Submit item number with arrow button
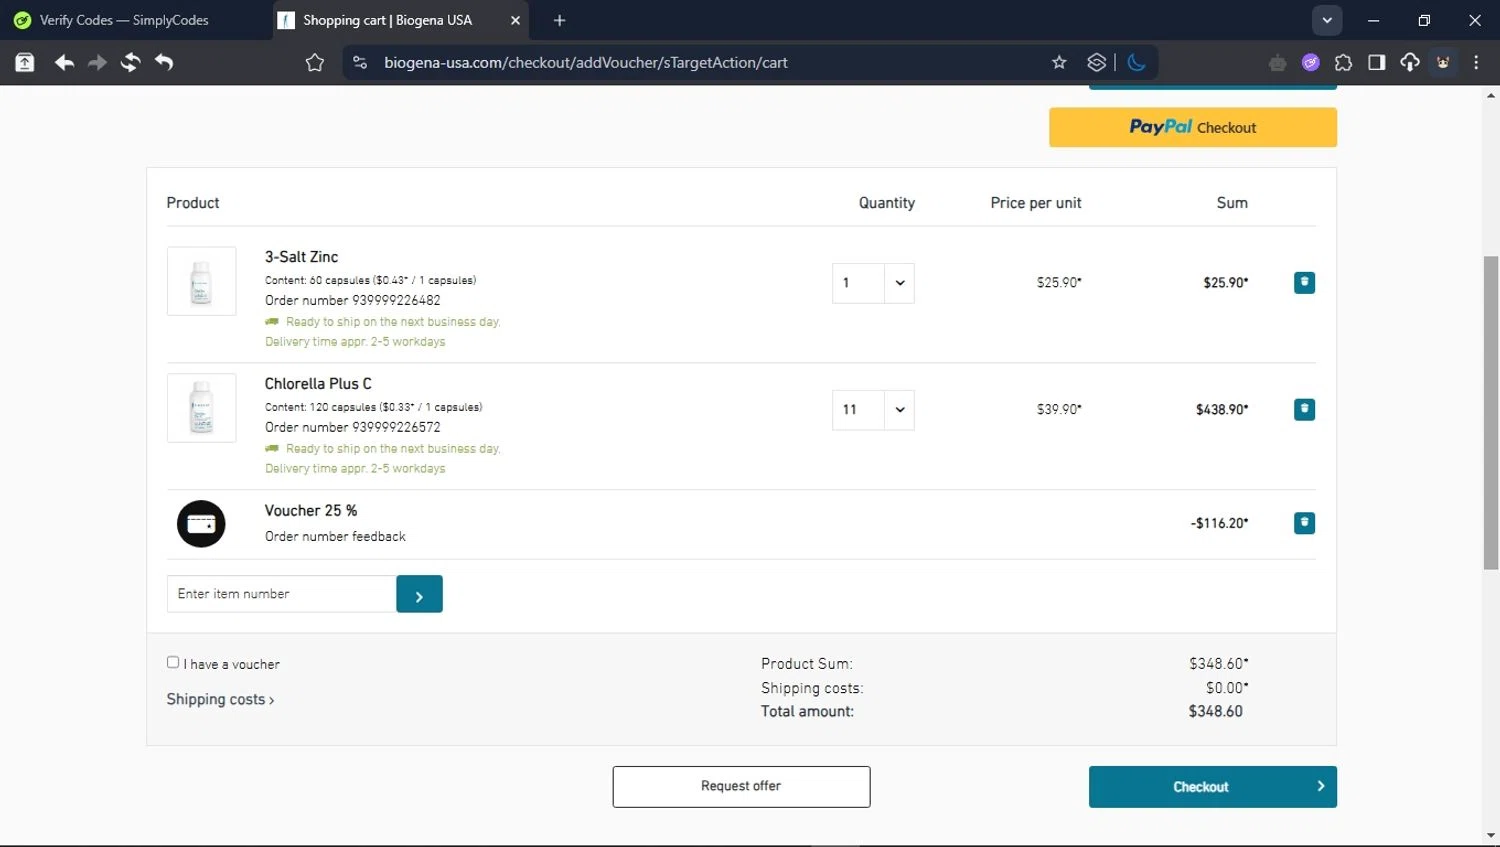 click(419, 594)
